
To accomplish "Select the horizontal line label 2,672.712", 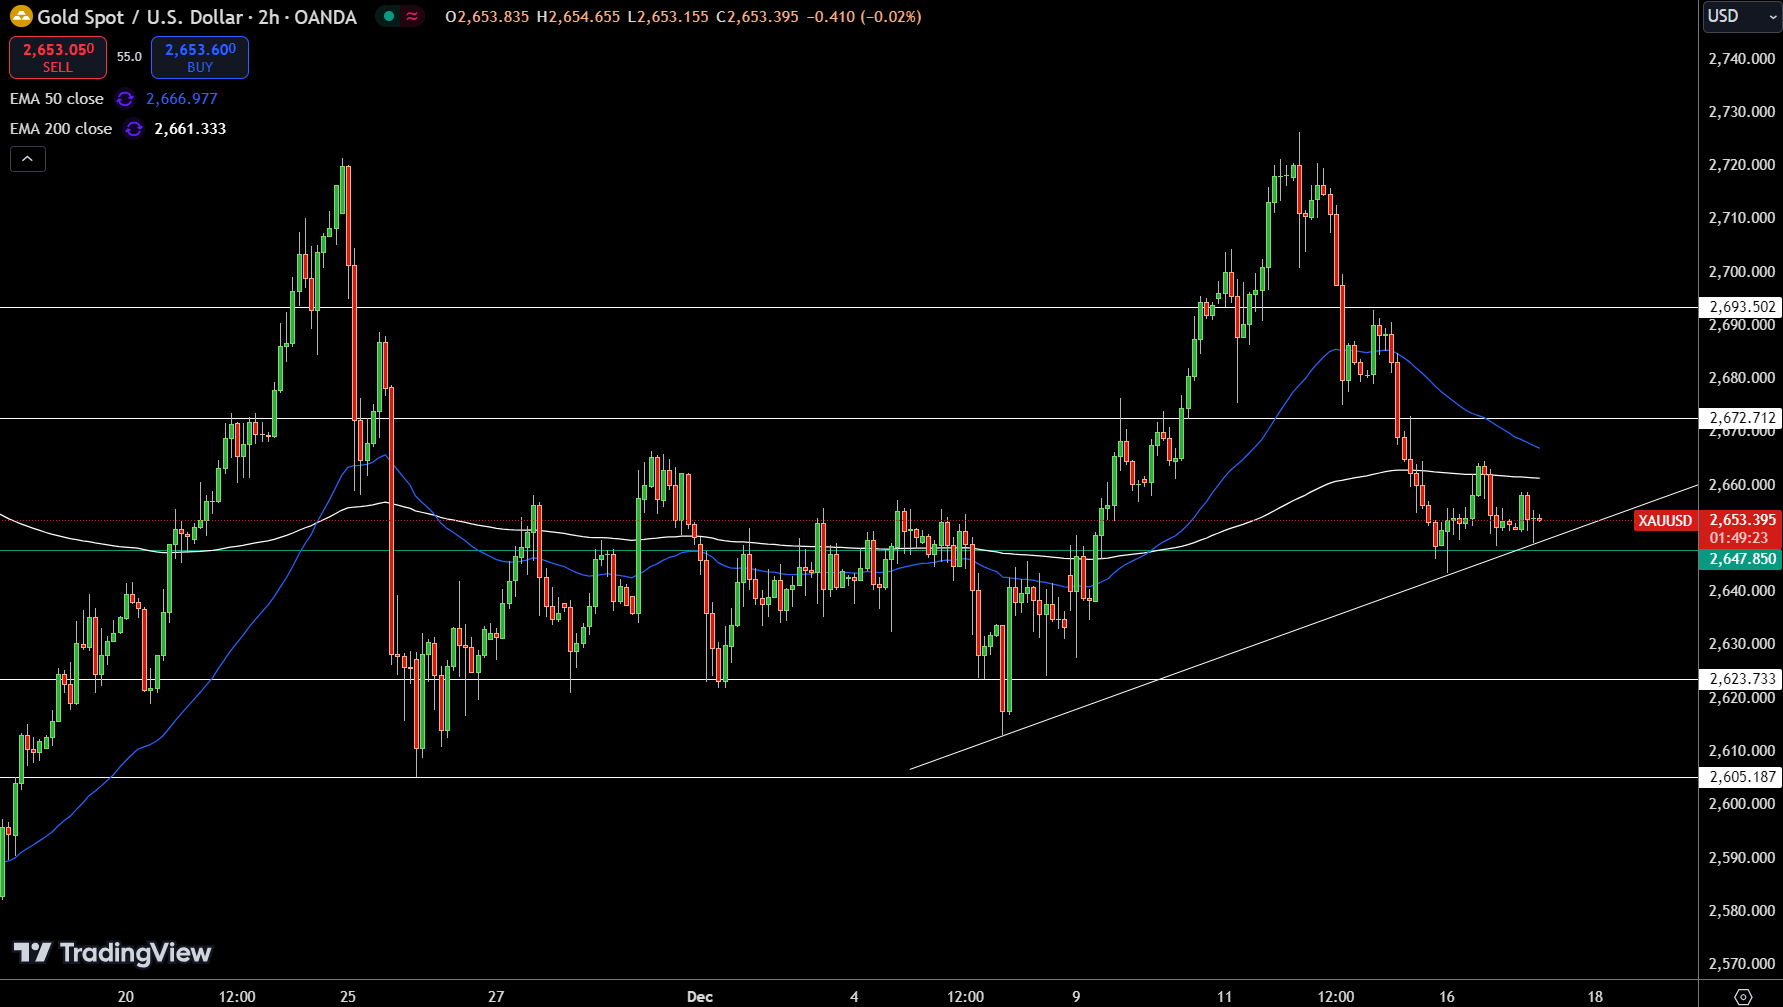I will coord(1741,418).
